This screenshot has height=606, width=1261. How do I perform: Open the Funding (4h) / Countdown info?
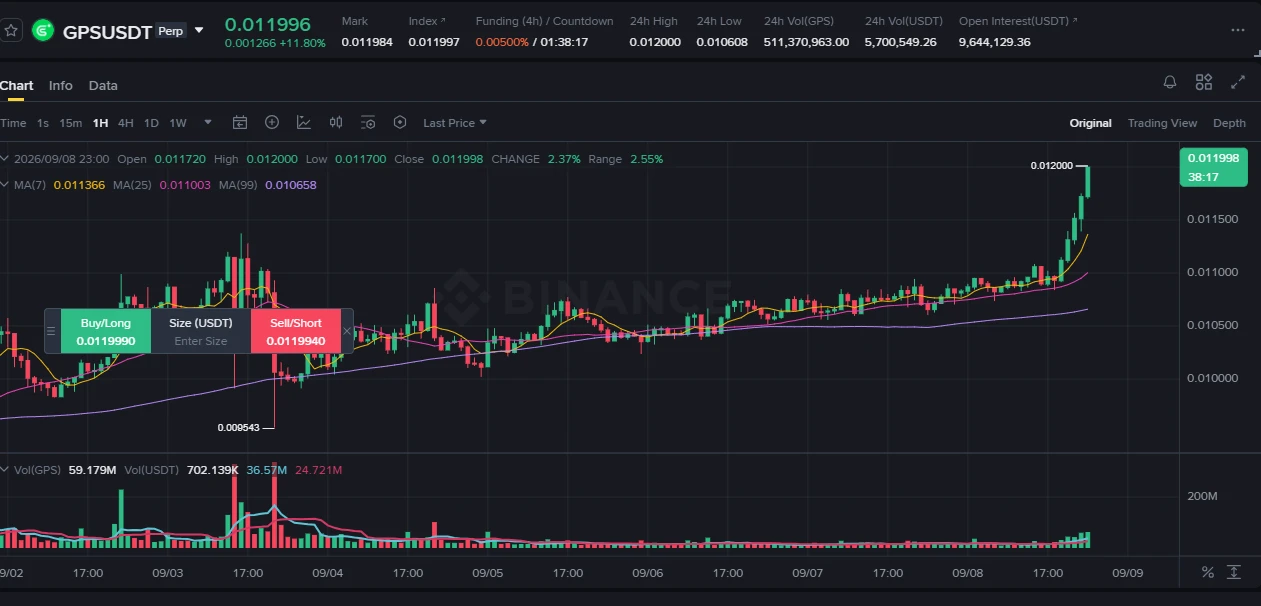[x=544, y=21]
